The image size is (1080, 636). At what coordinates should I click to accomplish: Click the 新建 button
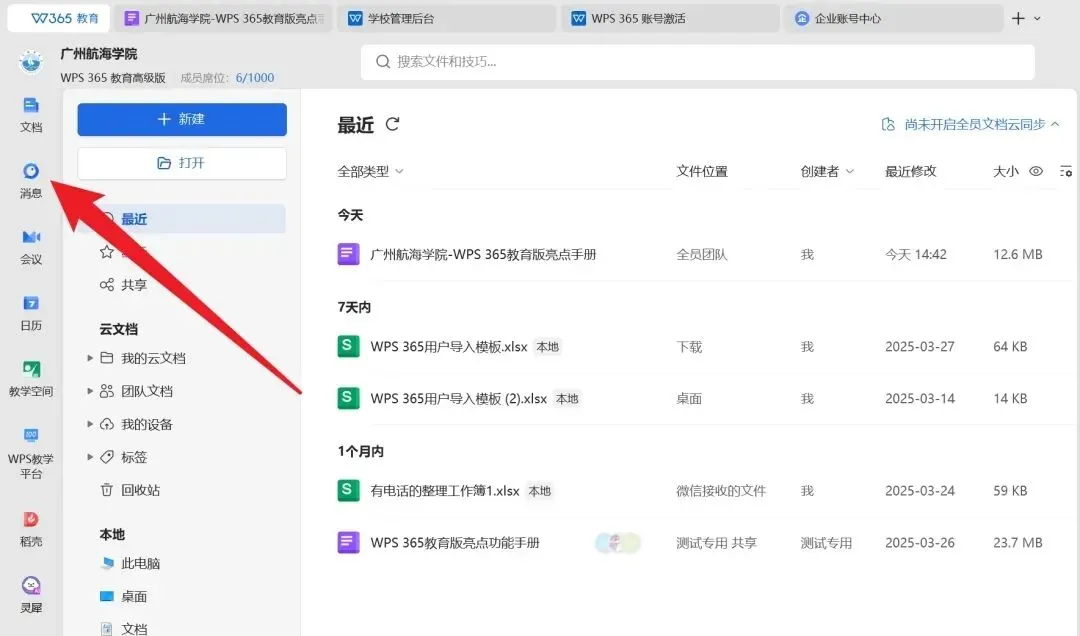182,119
